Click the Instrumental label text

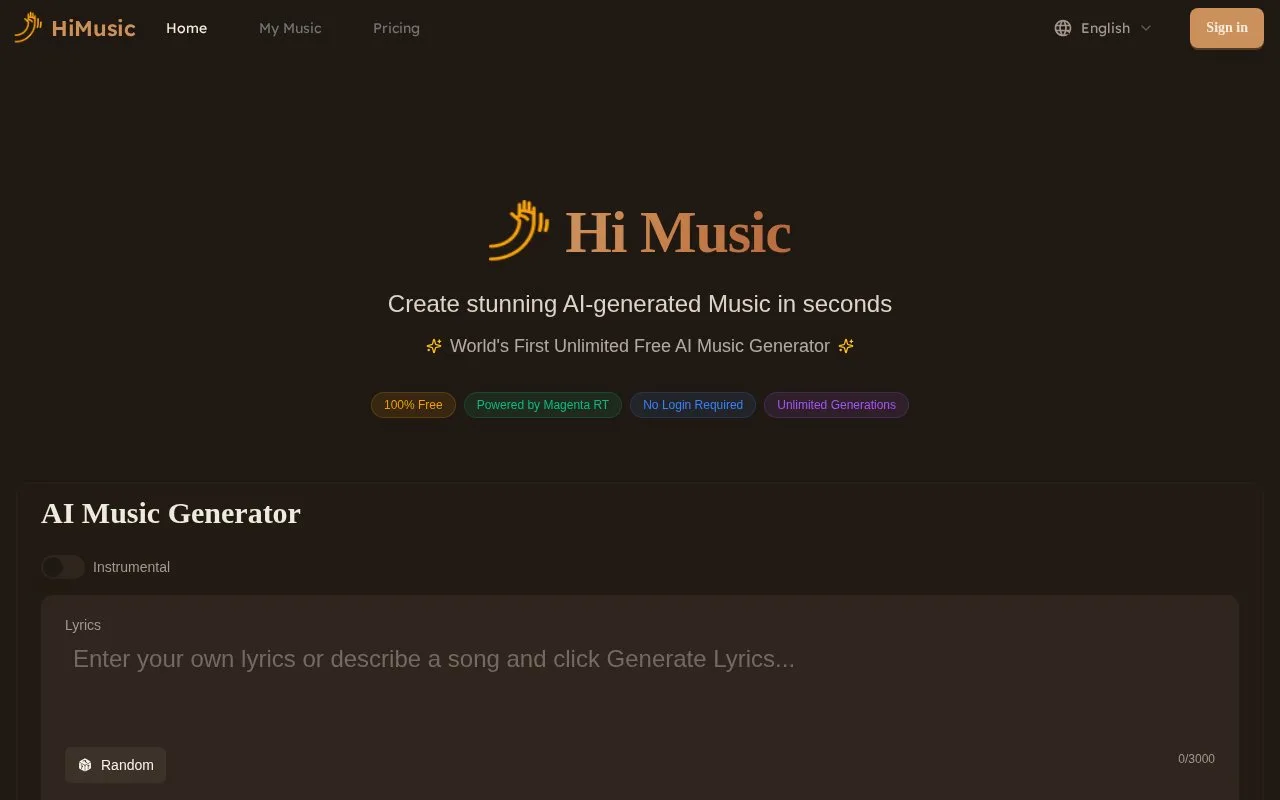tap(131, 567)
